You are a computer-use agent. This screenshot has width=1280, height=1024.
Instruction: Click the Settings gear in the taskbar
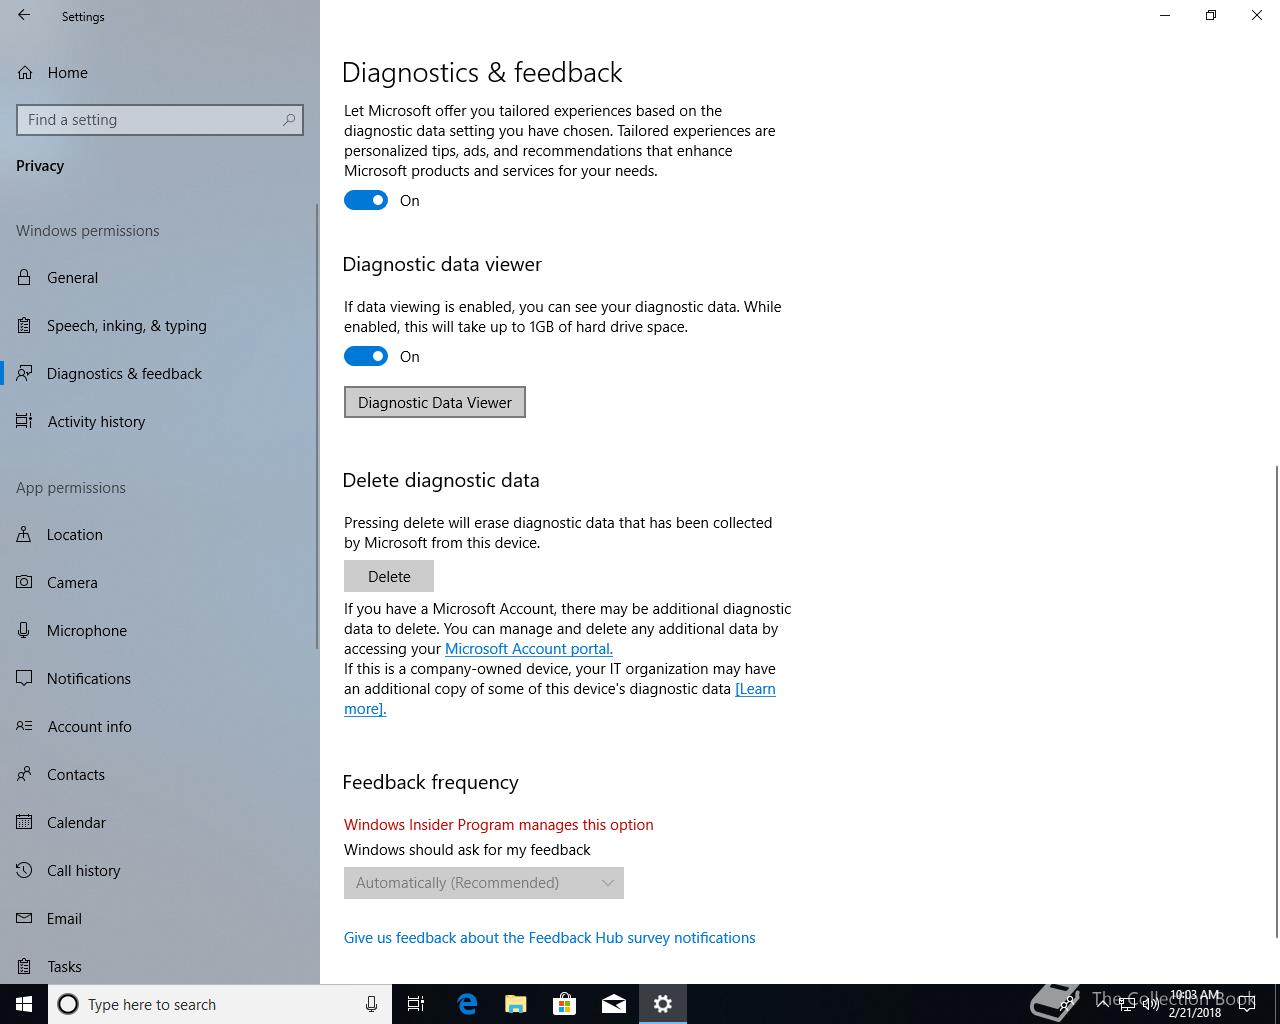point(662,1004)
